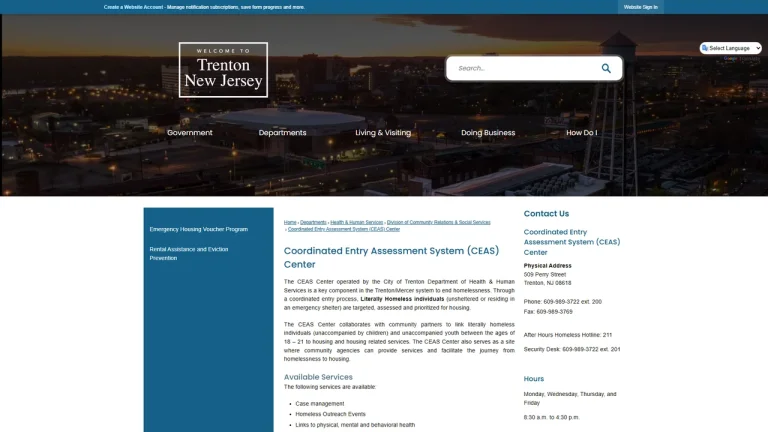
Task: Open the Select Language dropdown
Action: pos(730,48)
